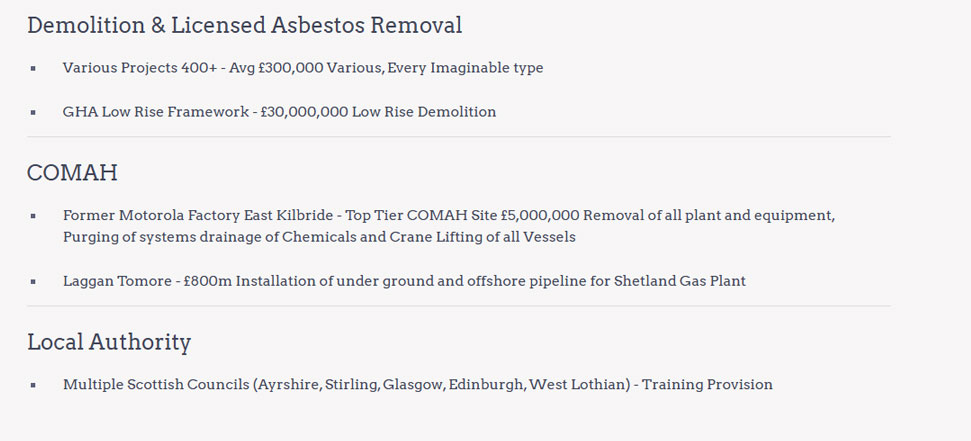Click the bullet beside Former Motorola Factory
The image size is (971, 441).
[34, 215]
